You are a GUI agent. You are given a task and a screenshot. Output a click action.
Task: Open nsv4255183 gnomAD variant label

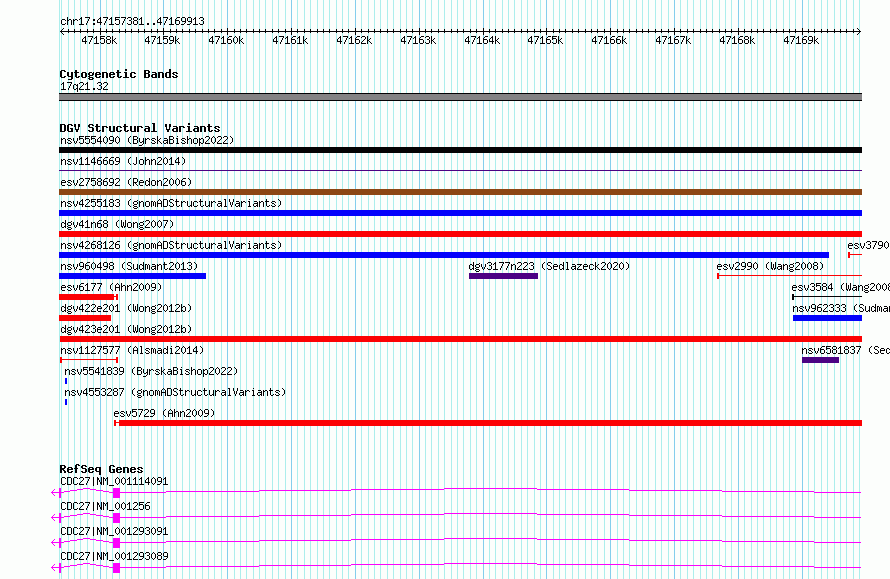(x=171, y=203)
